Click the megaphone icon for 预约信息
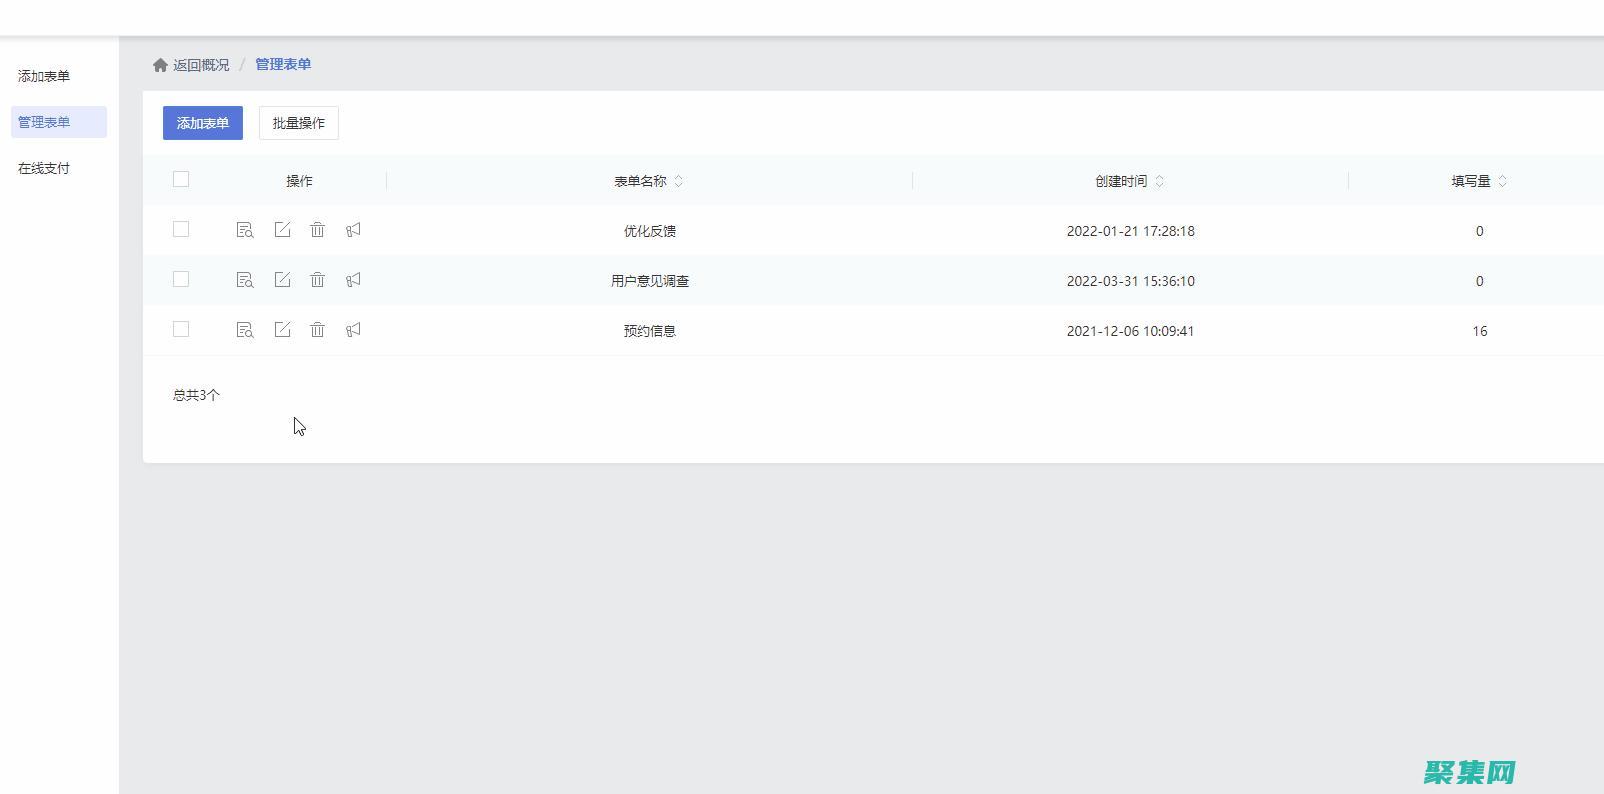This screenshot has width=1604, height=794. pyautogui.click(x=353, y=330)
